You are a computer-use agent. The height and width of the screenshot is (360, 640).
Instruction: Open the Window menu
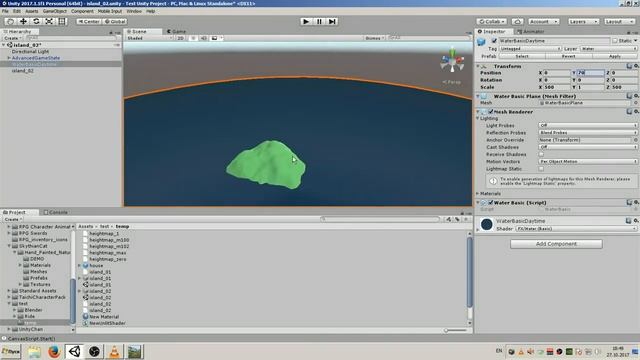click(133, 11)
